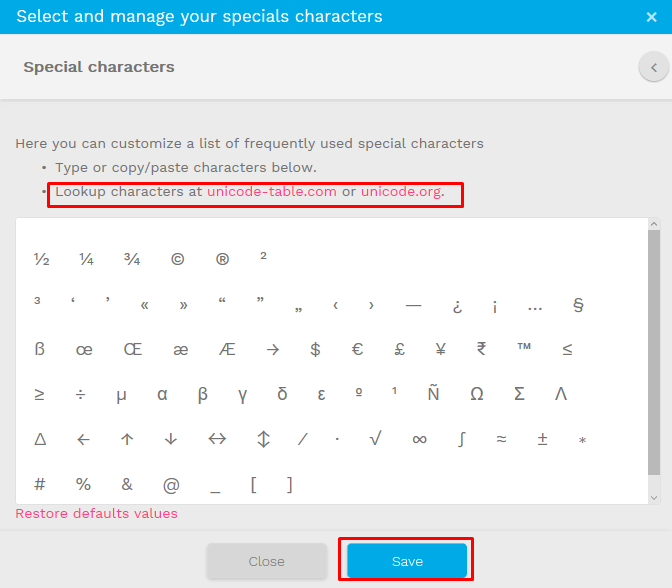This screenshot has width=672, height=588.
Task: Click the up-down double arrow symbol
Action: [x=264, y=439]
